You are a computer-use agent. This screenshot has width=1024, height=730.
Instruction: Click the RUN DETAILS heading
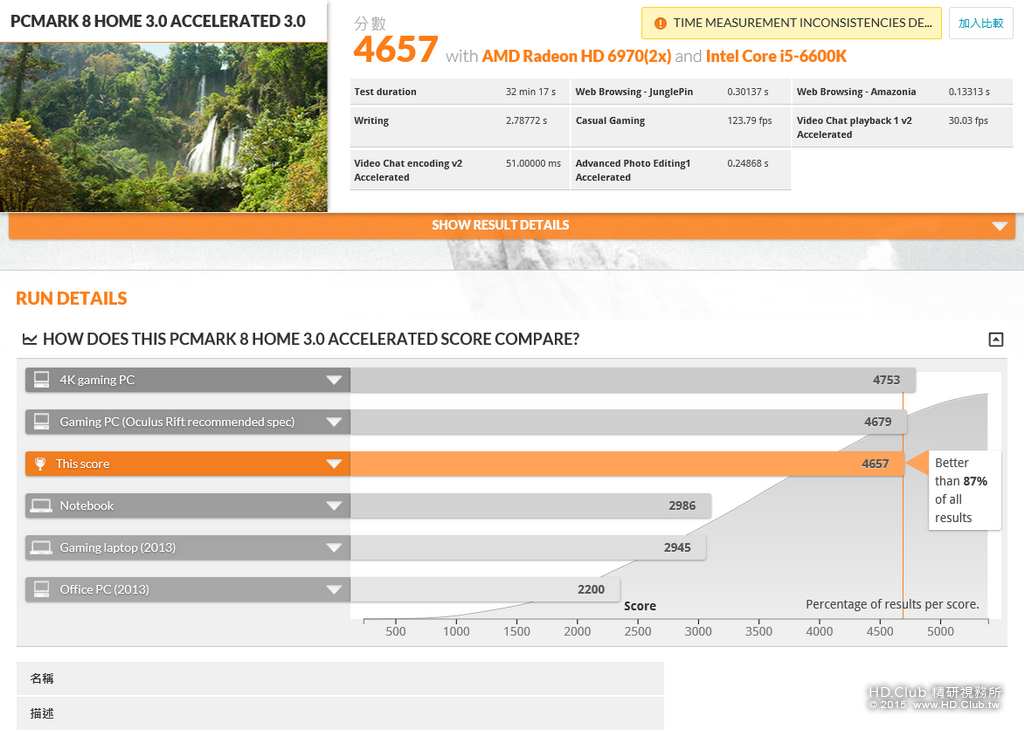click(x=71, y=298)
